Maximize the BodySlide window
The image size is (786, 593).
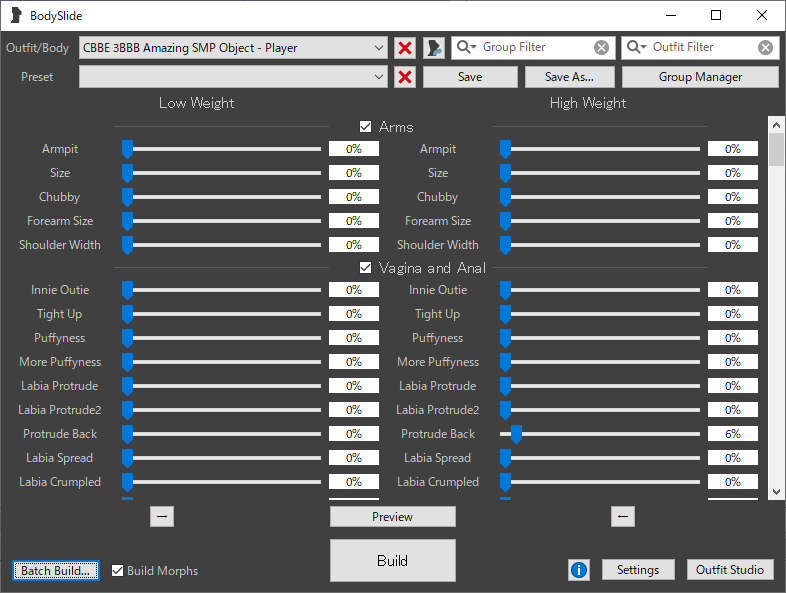click(x=716, y=16)
